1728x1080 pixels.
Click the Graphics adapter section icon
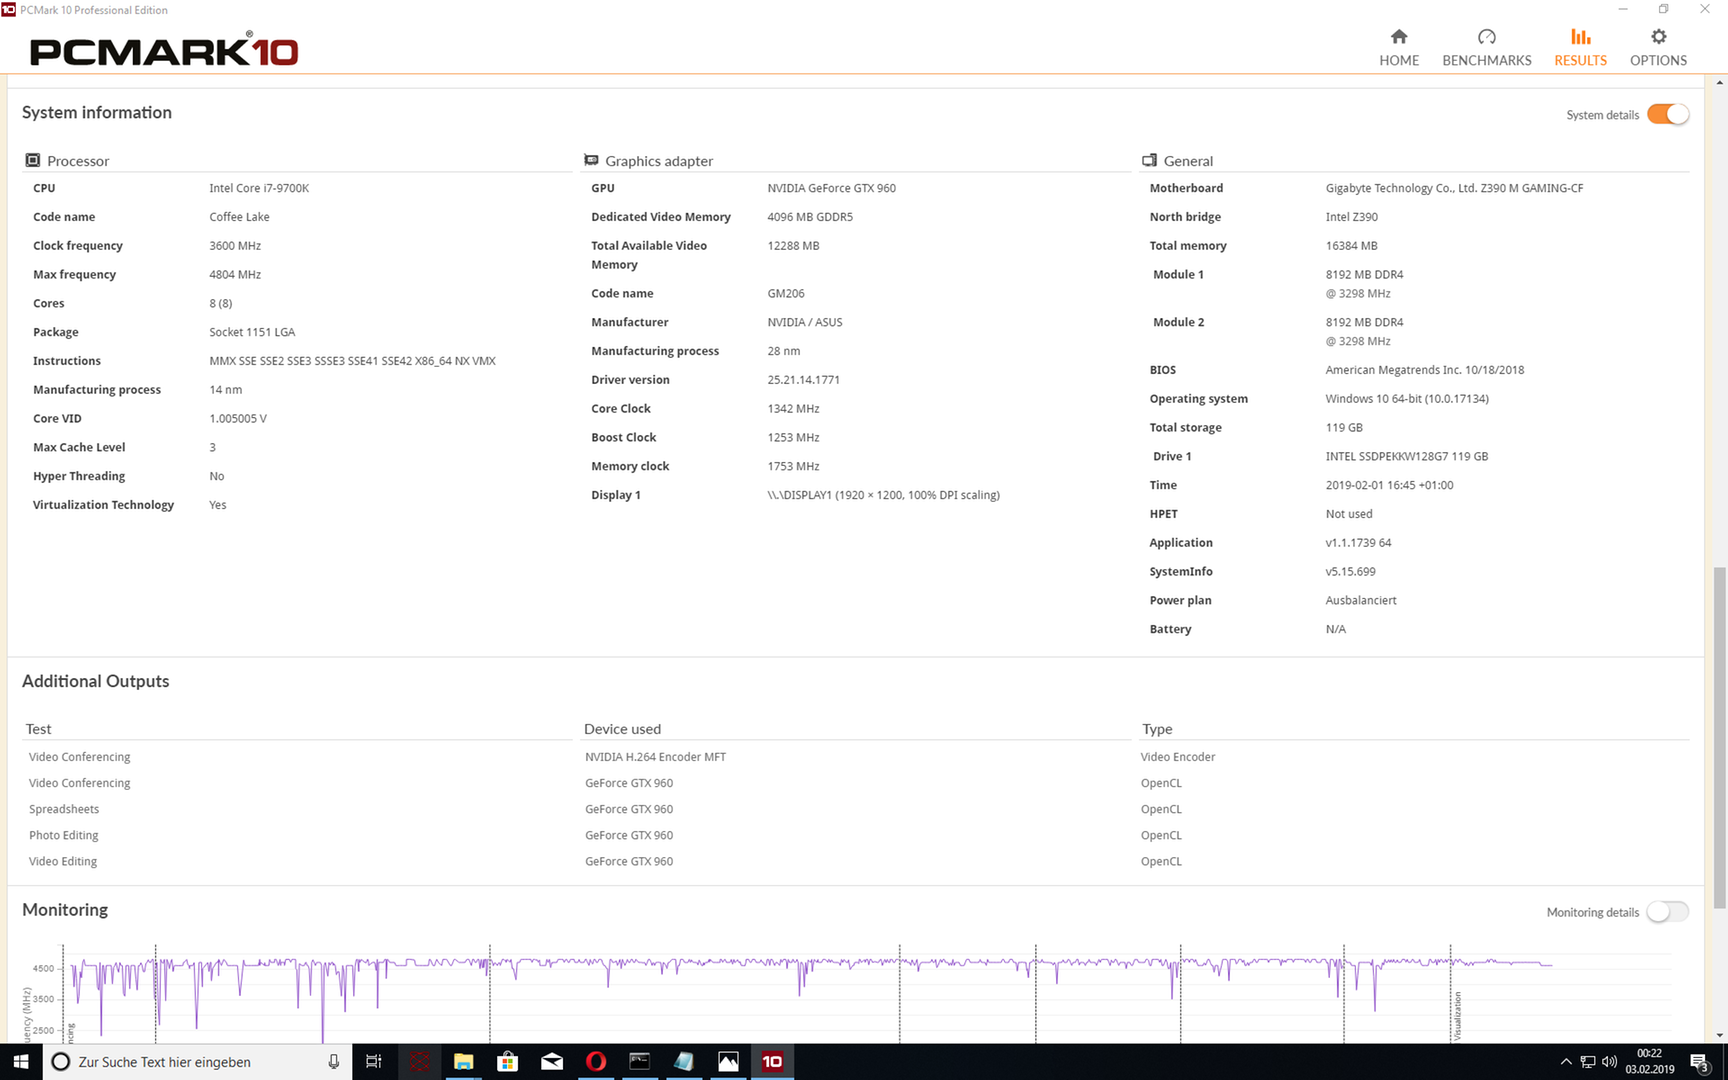(591, 160)
